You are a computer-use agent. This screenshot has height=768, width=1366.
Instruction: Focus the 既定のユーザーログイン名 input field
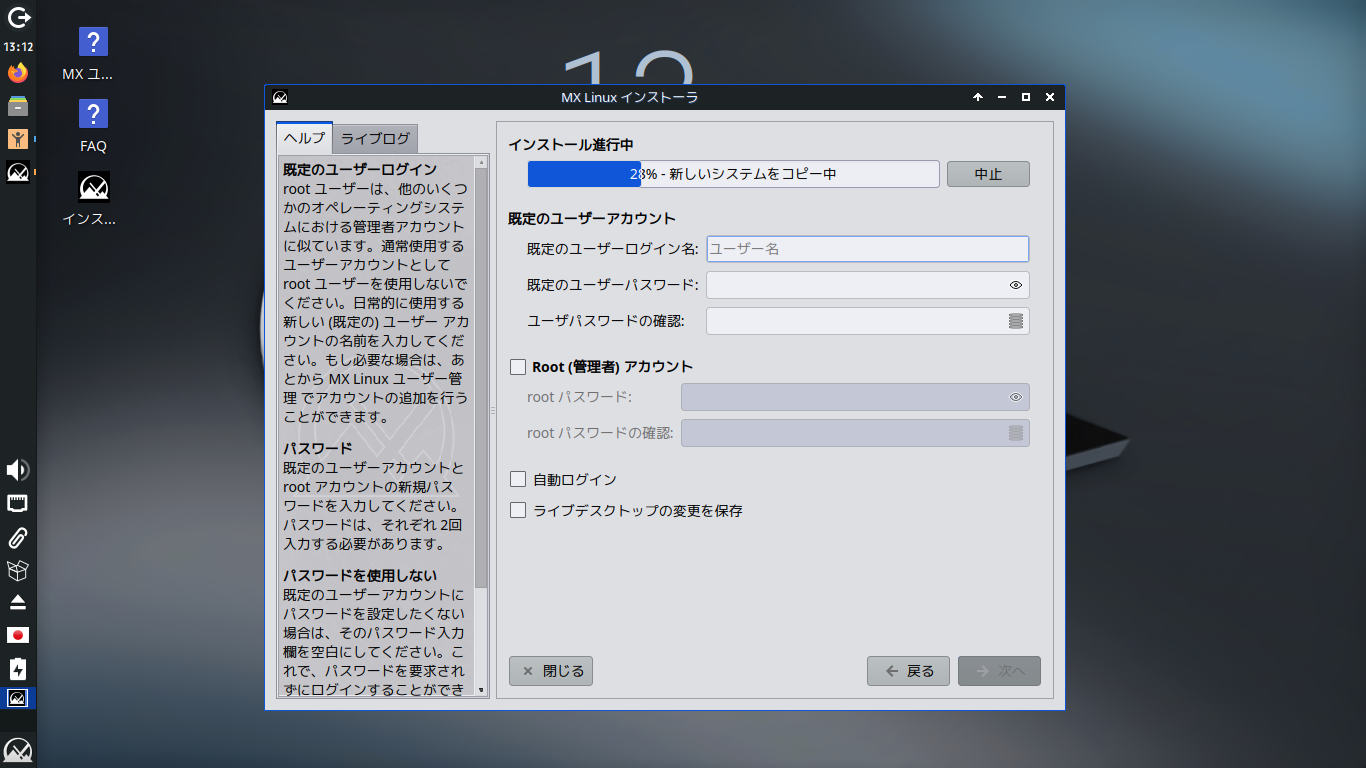[867, 249]
